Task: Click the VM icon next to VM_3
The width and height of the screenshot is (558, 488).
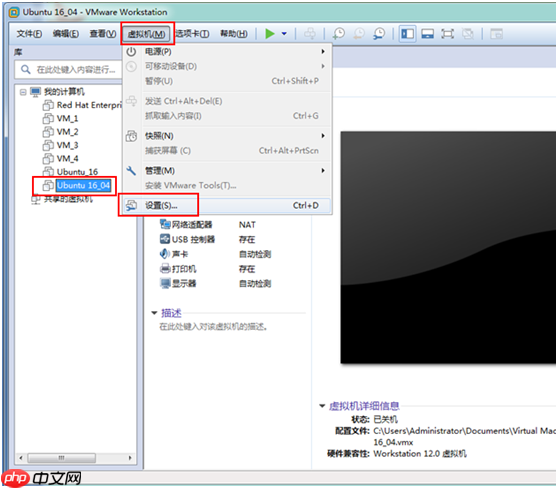Action: click(48, 145)
